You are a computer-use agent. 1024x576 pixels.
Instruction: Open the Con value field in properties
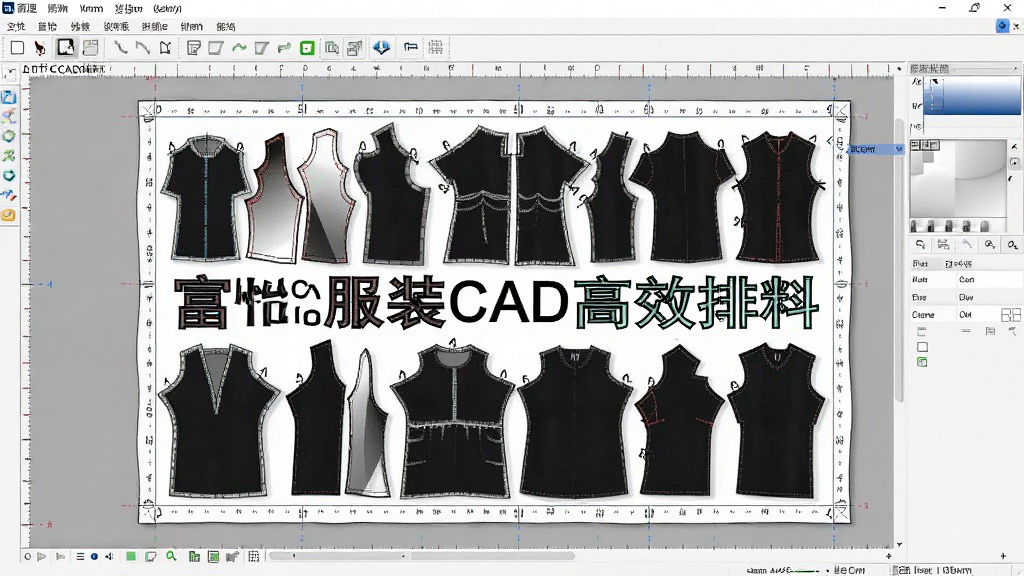point(989,280)
